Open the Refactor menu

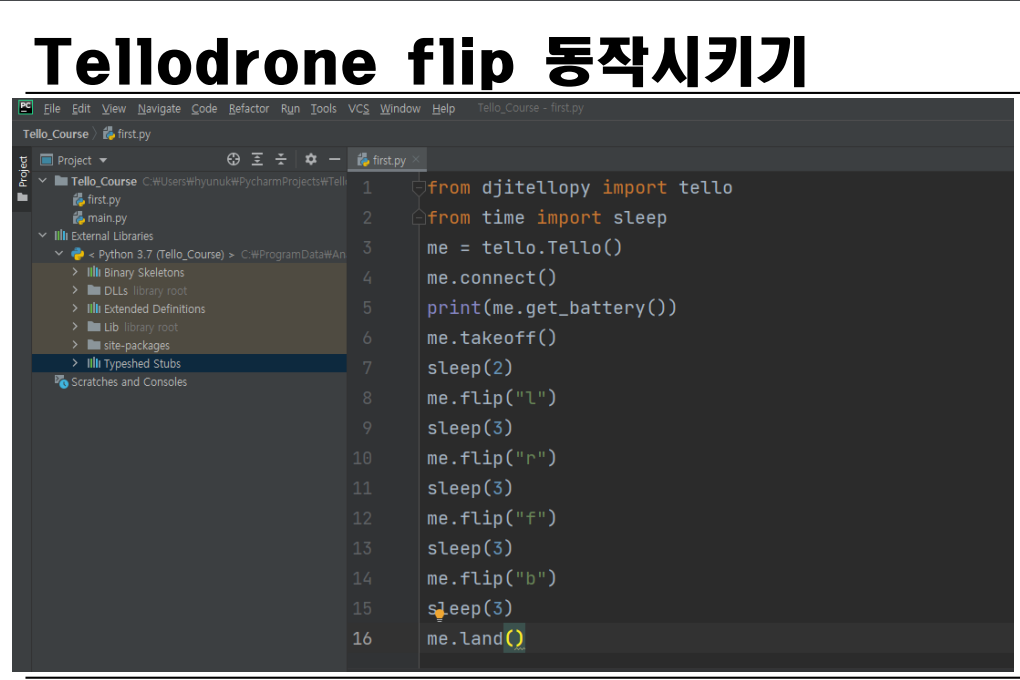tap(248, 109)
